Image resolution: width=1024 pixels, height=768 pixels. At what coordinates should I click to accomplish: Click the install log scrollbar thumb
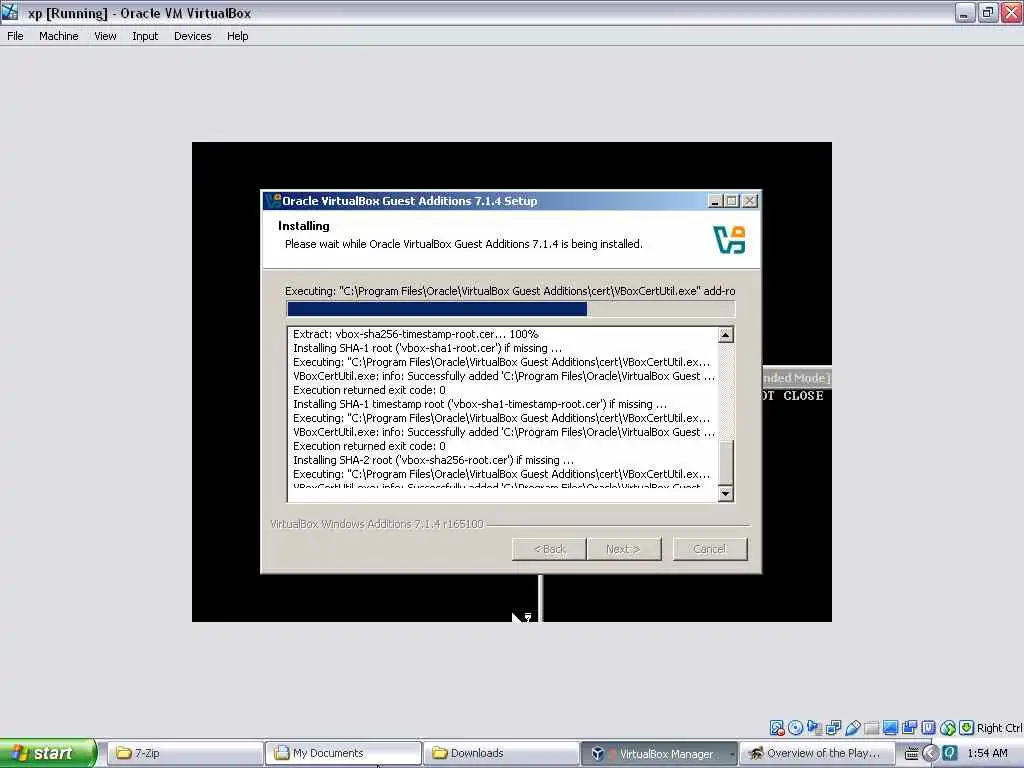click(x=726, y=462)
